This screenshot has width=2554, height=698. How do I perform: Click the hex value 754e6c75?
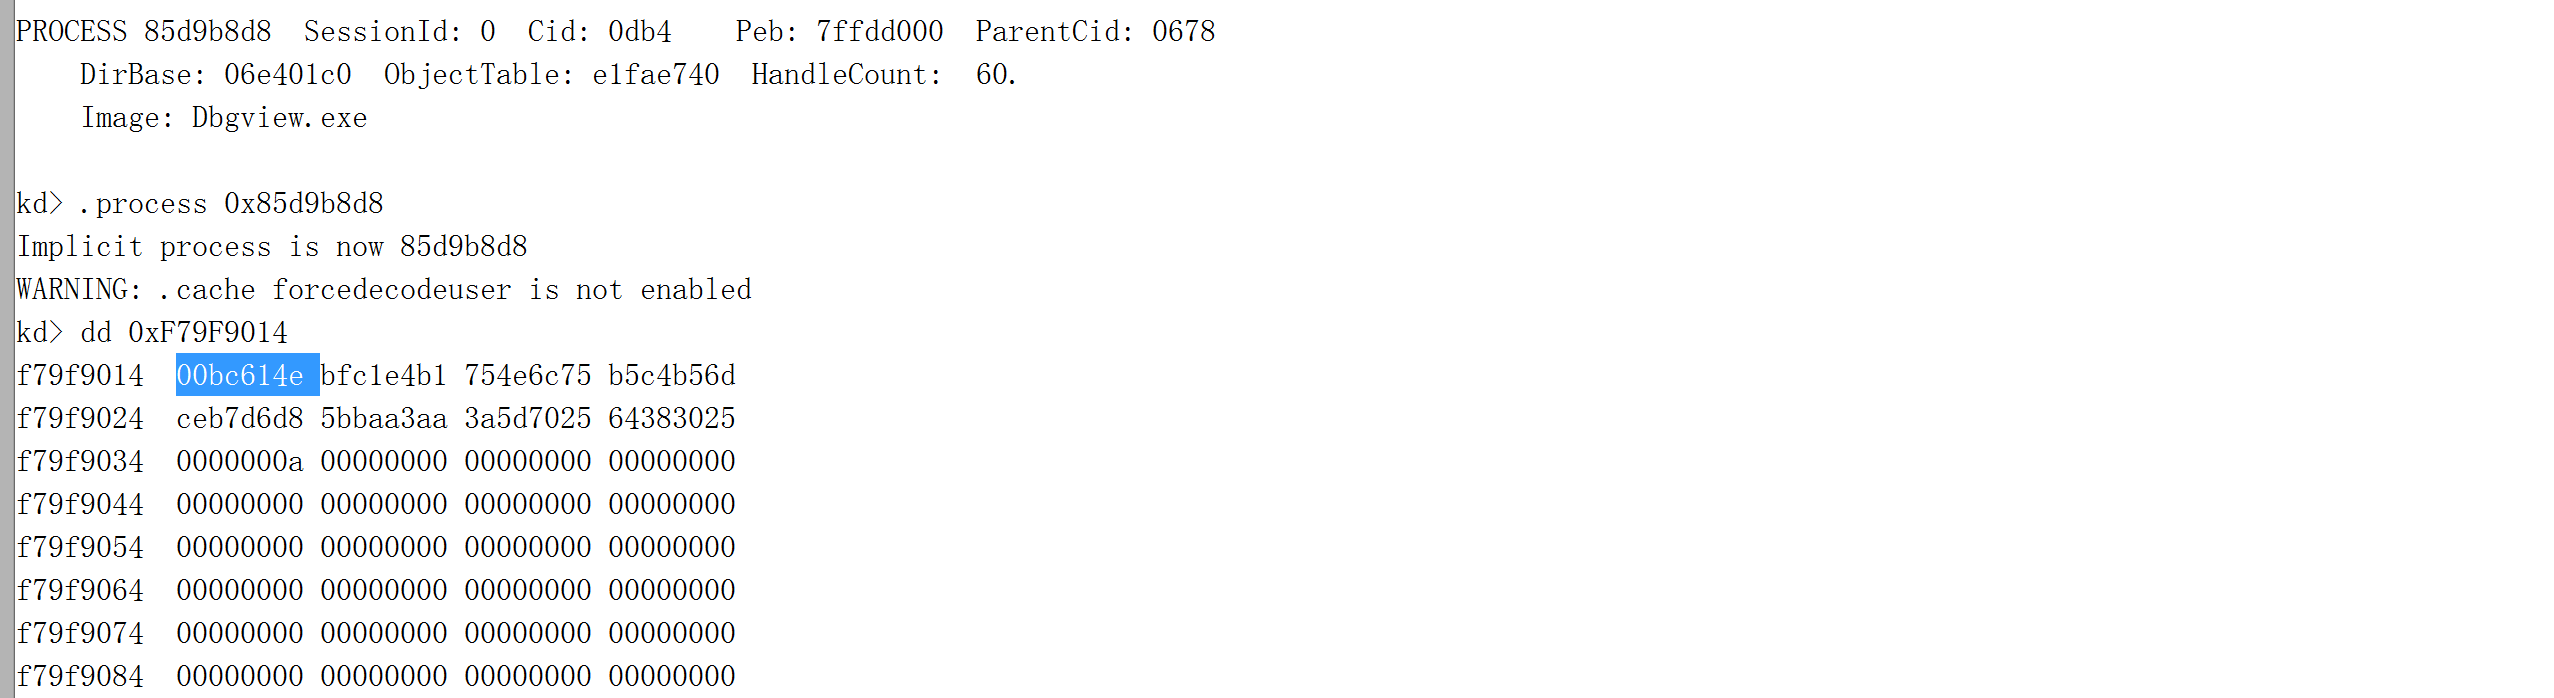(527, 376)
